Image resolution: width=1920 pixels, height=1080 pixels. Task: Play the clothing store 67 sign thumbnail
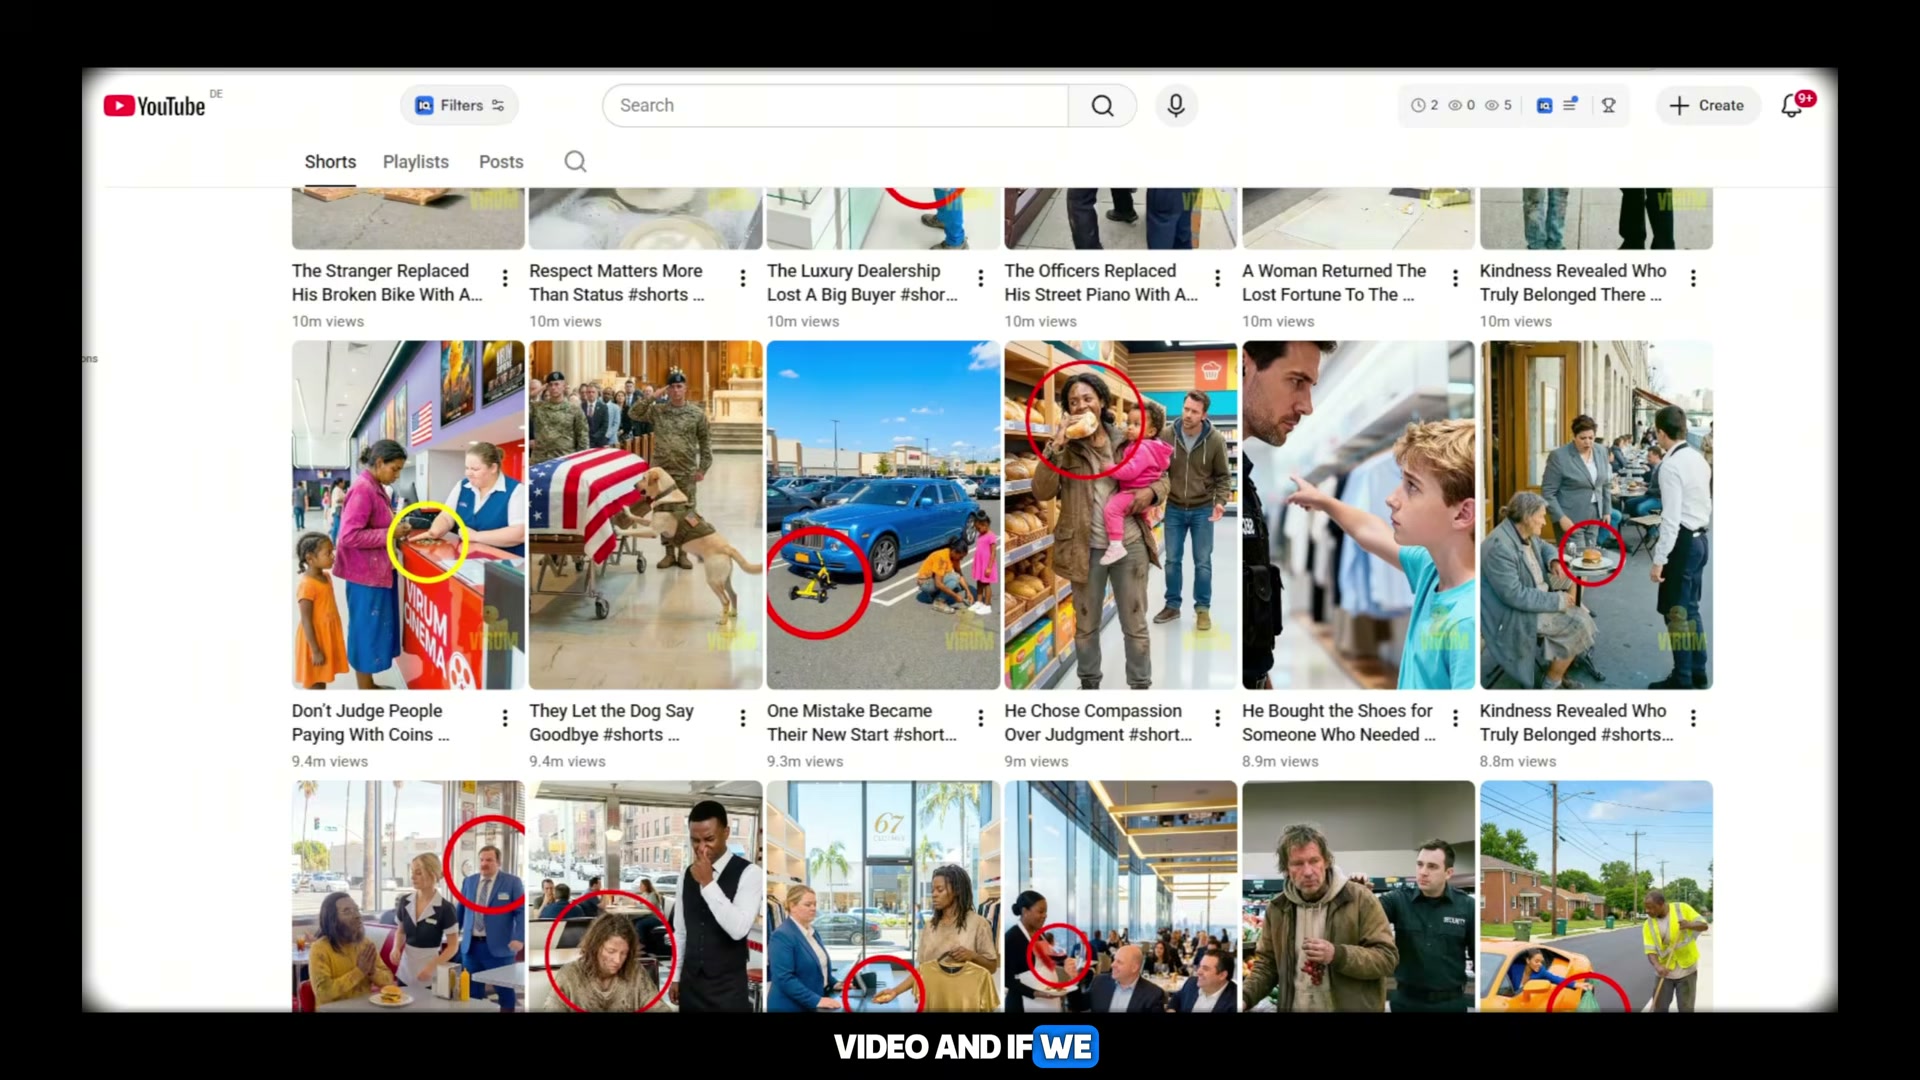tap(883, 896)
